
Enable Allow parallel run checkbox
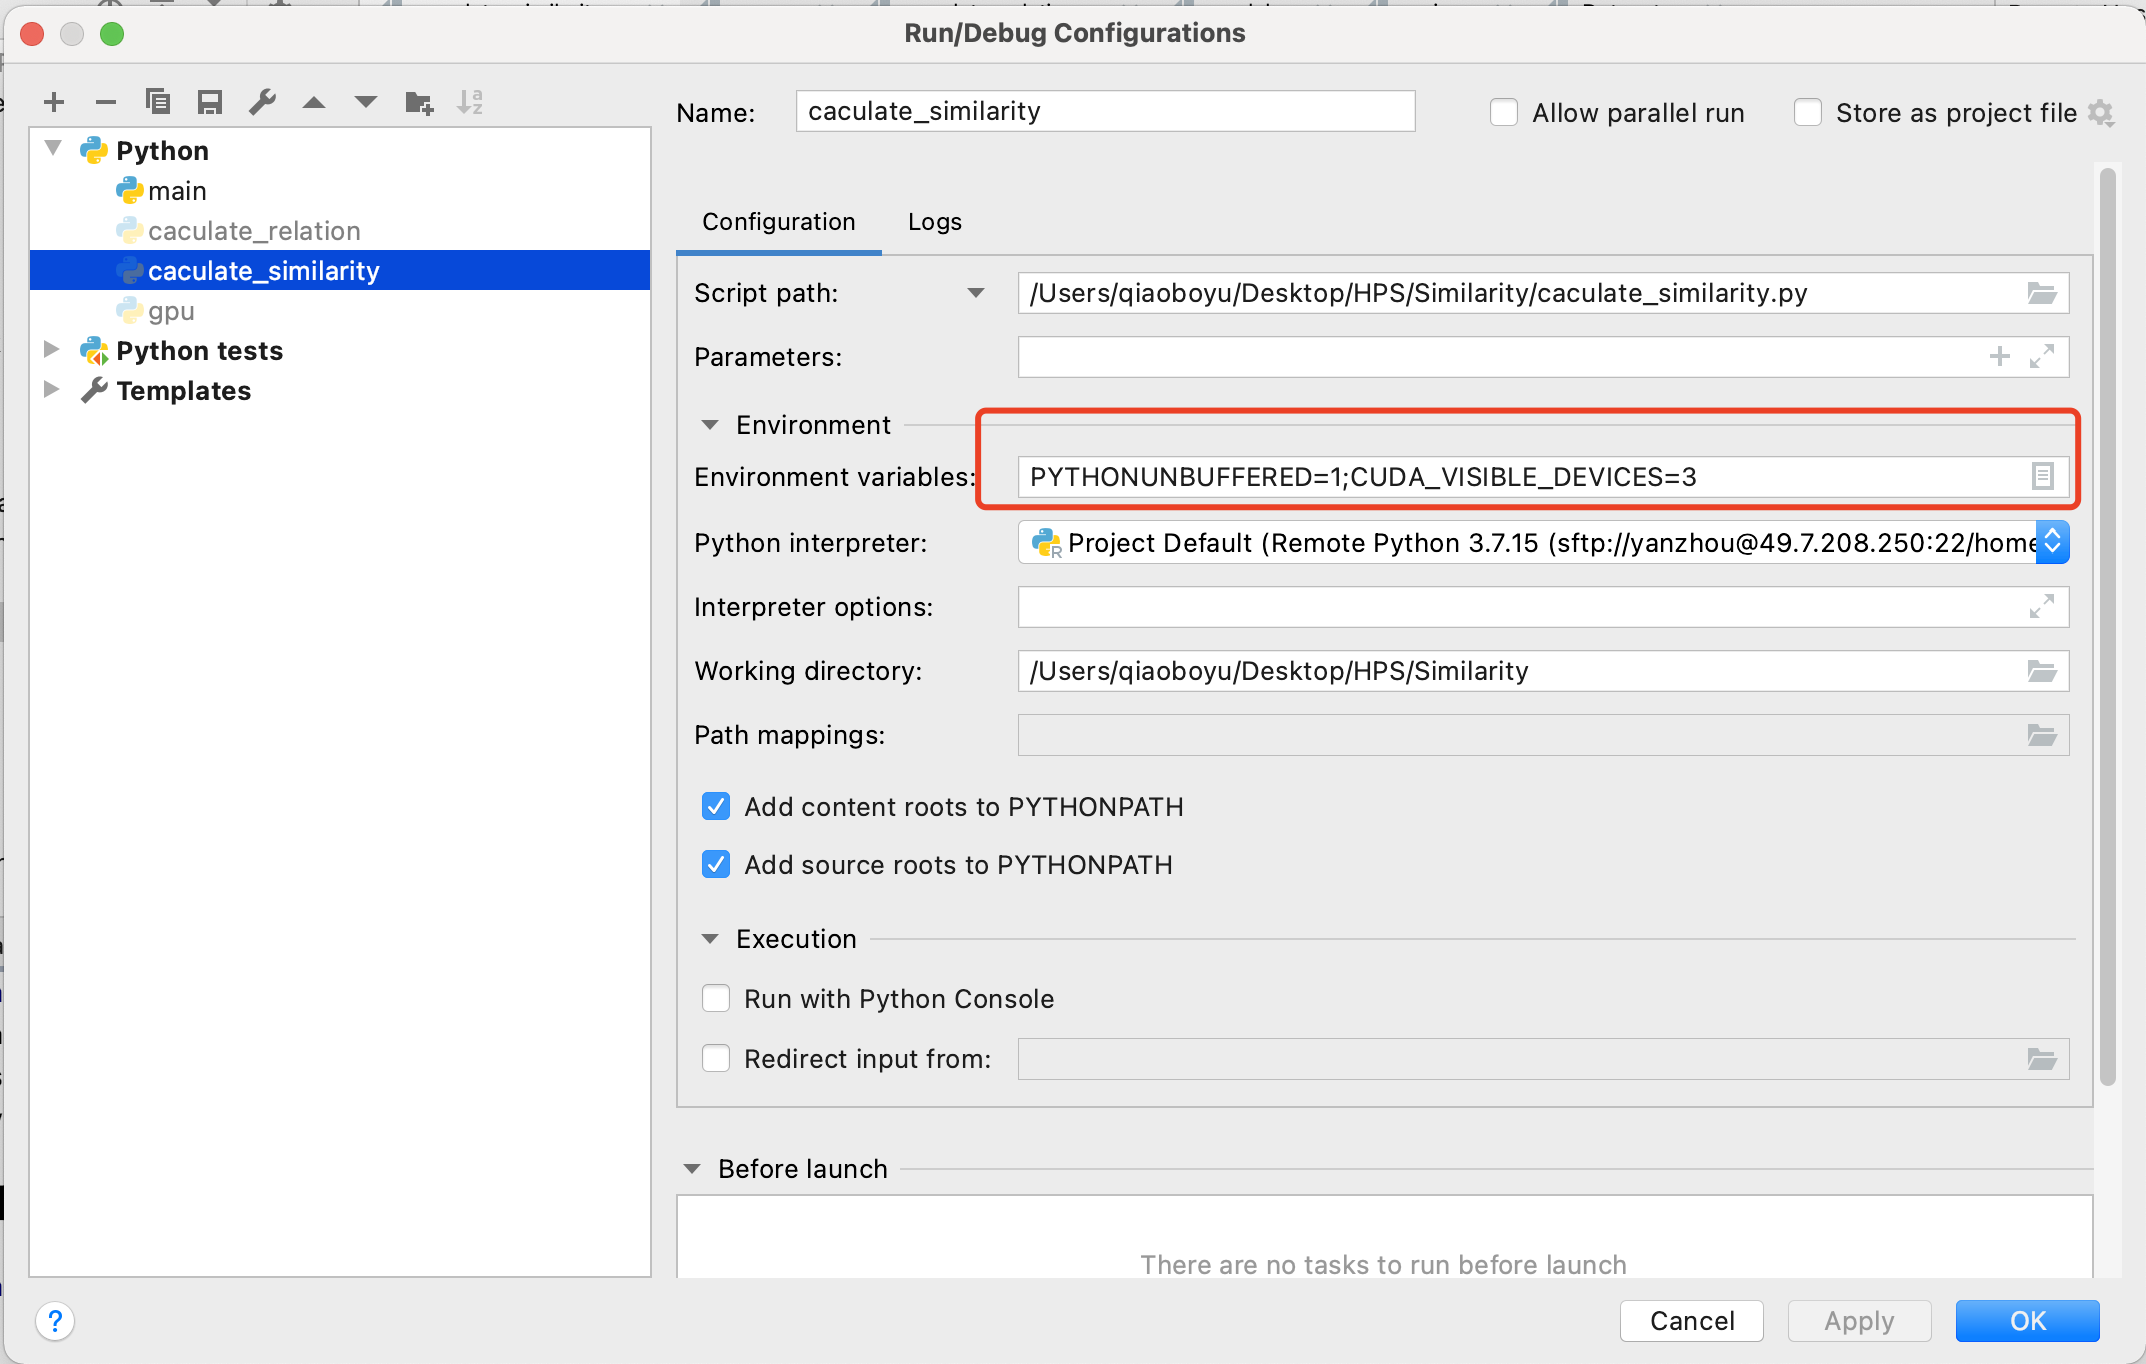(x=1504, y=112)
